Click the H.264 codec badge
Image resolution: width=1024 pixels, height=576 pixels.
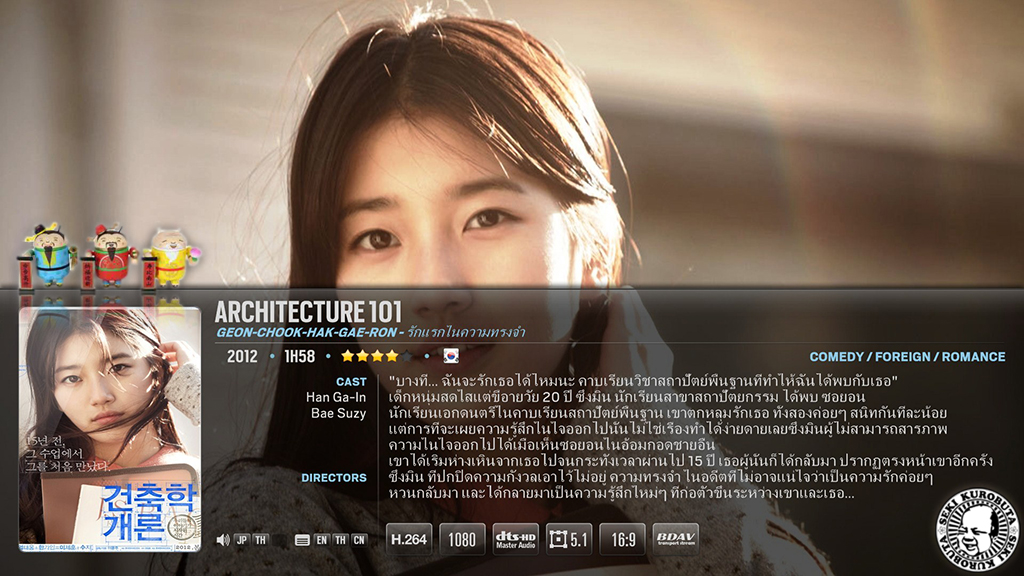coord(409,539)
